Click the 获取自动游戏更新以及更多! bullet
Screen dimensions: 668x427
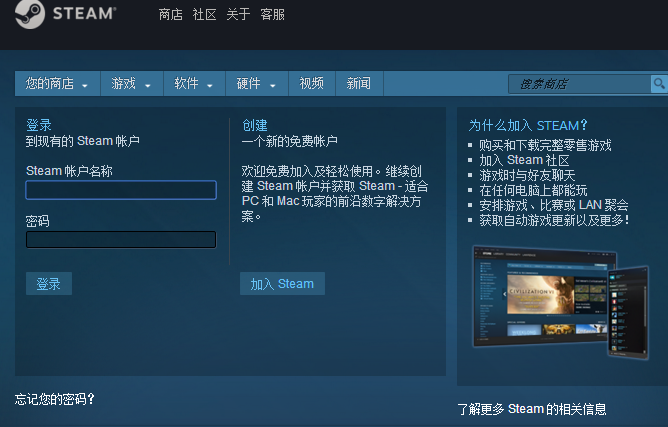(554, 220)
